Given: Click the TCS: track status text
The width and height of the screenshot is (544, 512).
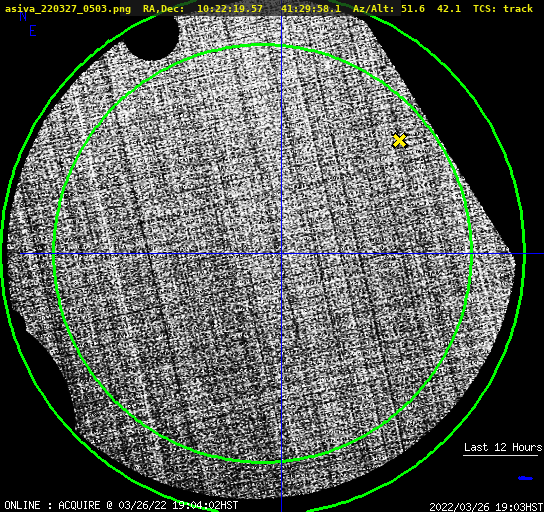Looking at the screenshot, I should (503, 8).
